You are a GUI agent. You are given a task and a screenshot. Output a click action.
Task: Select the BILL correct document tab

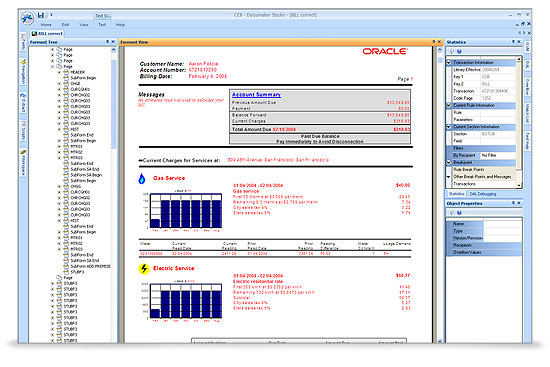(x=47, y=34)
